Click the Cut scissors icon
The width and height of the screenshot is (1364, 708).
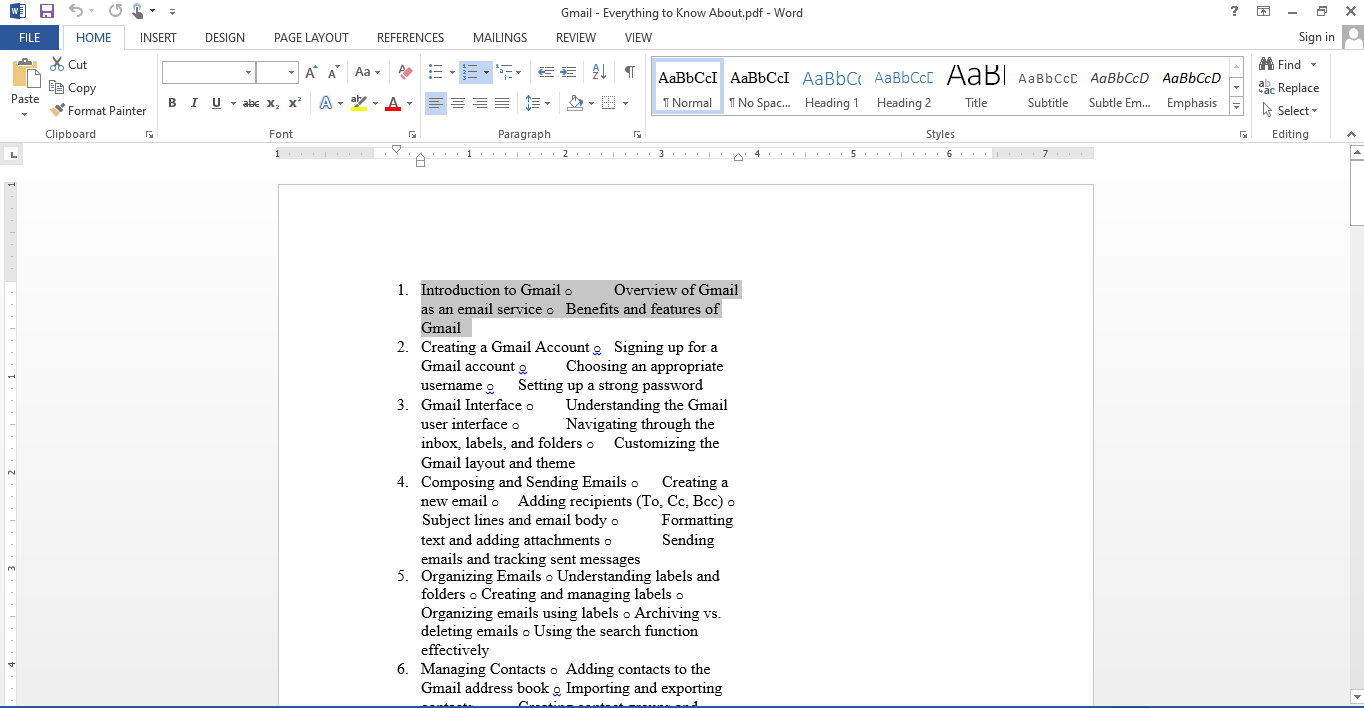click(x=57, y=64)
